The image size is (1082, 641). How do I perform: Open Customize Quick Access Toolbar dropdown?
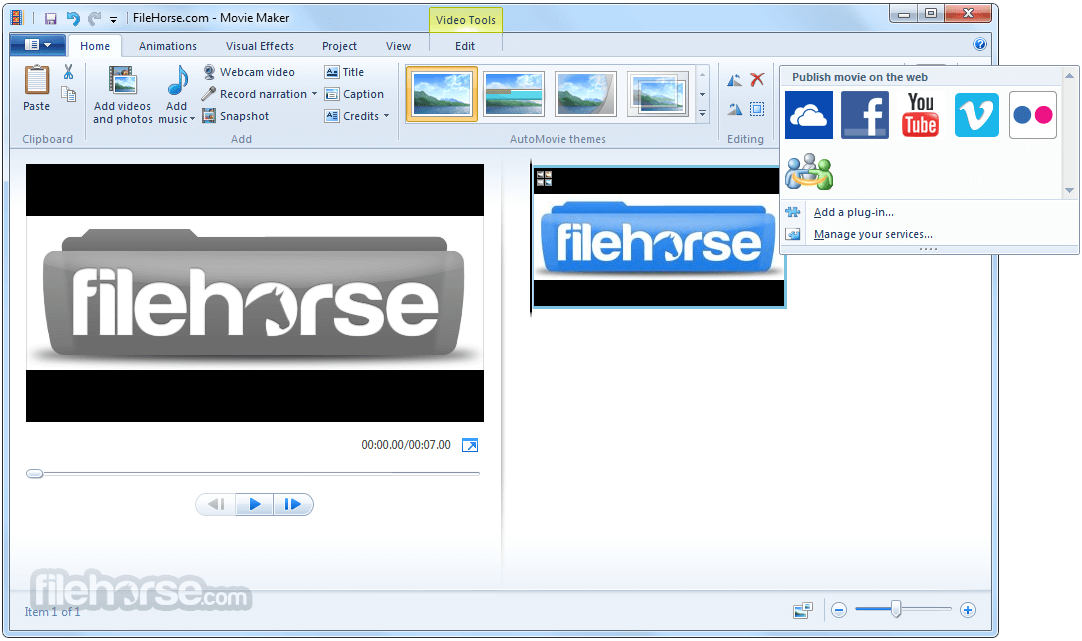[114, 19]
